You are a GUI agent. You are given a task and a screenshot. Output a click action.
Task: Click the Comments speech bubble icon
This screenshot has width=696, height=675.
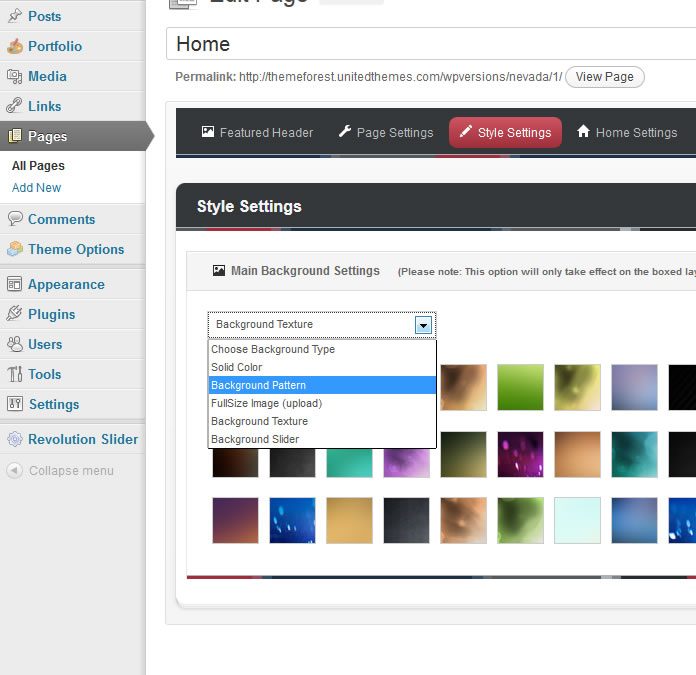[x=15, y=219]
